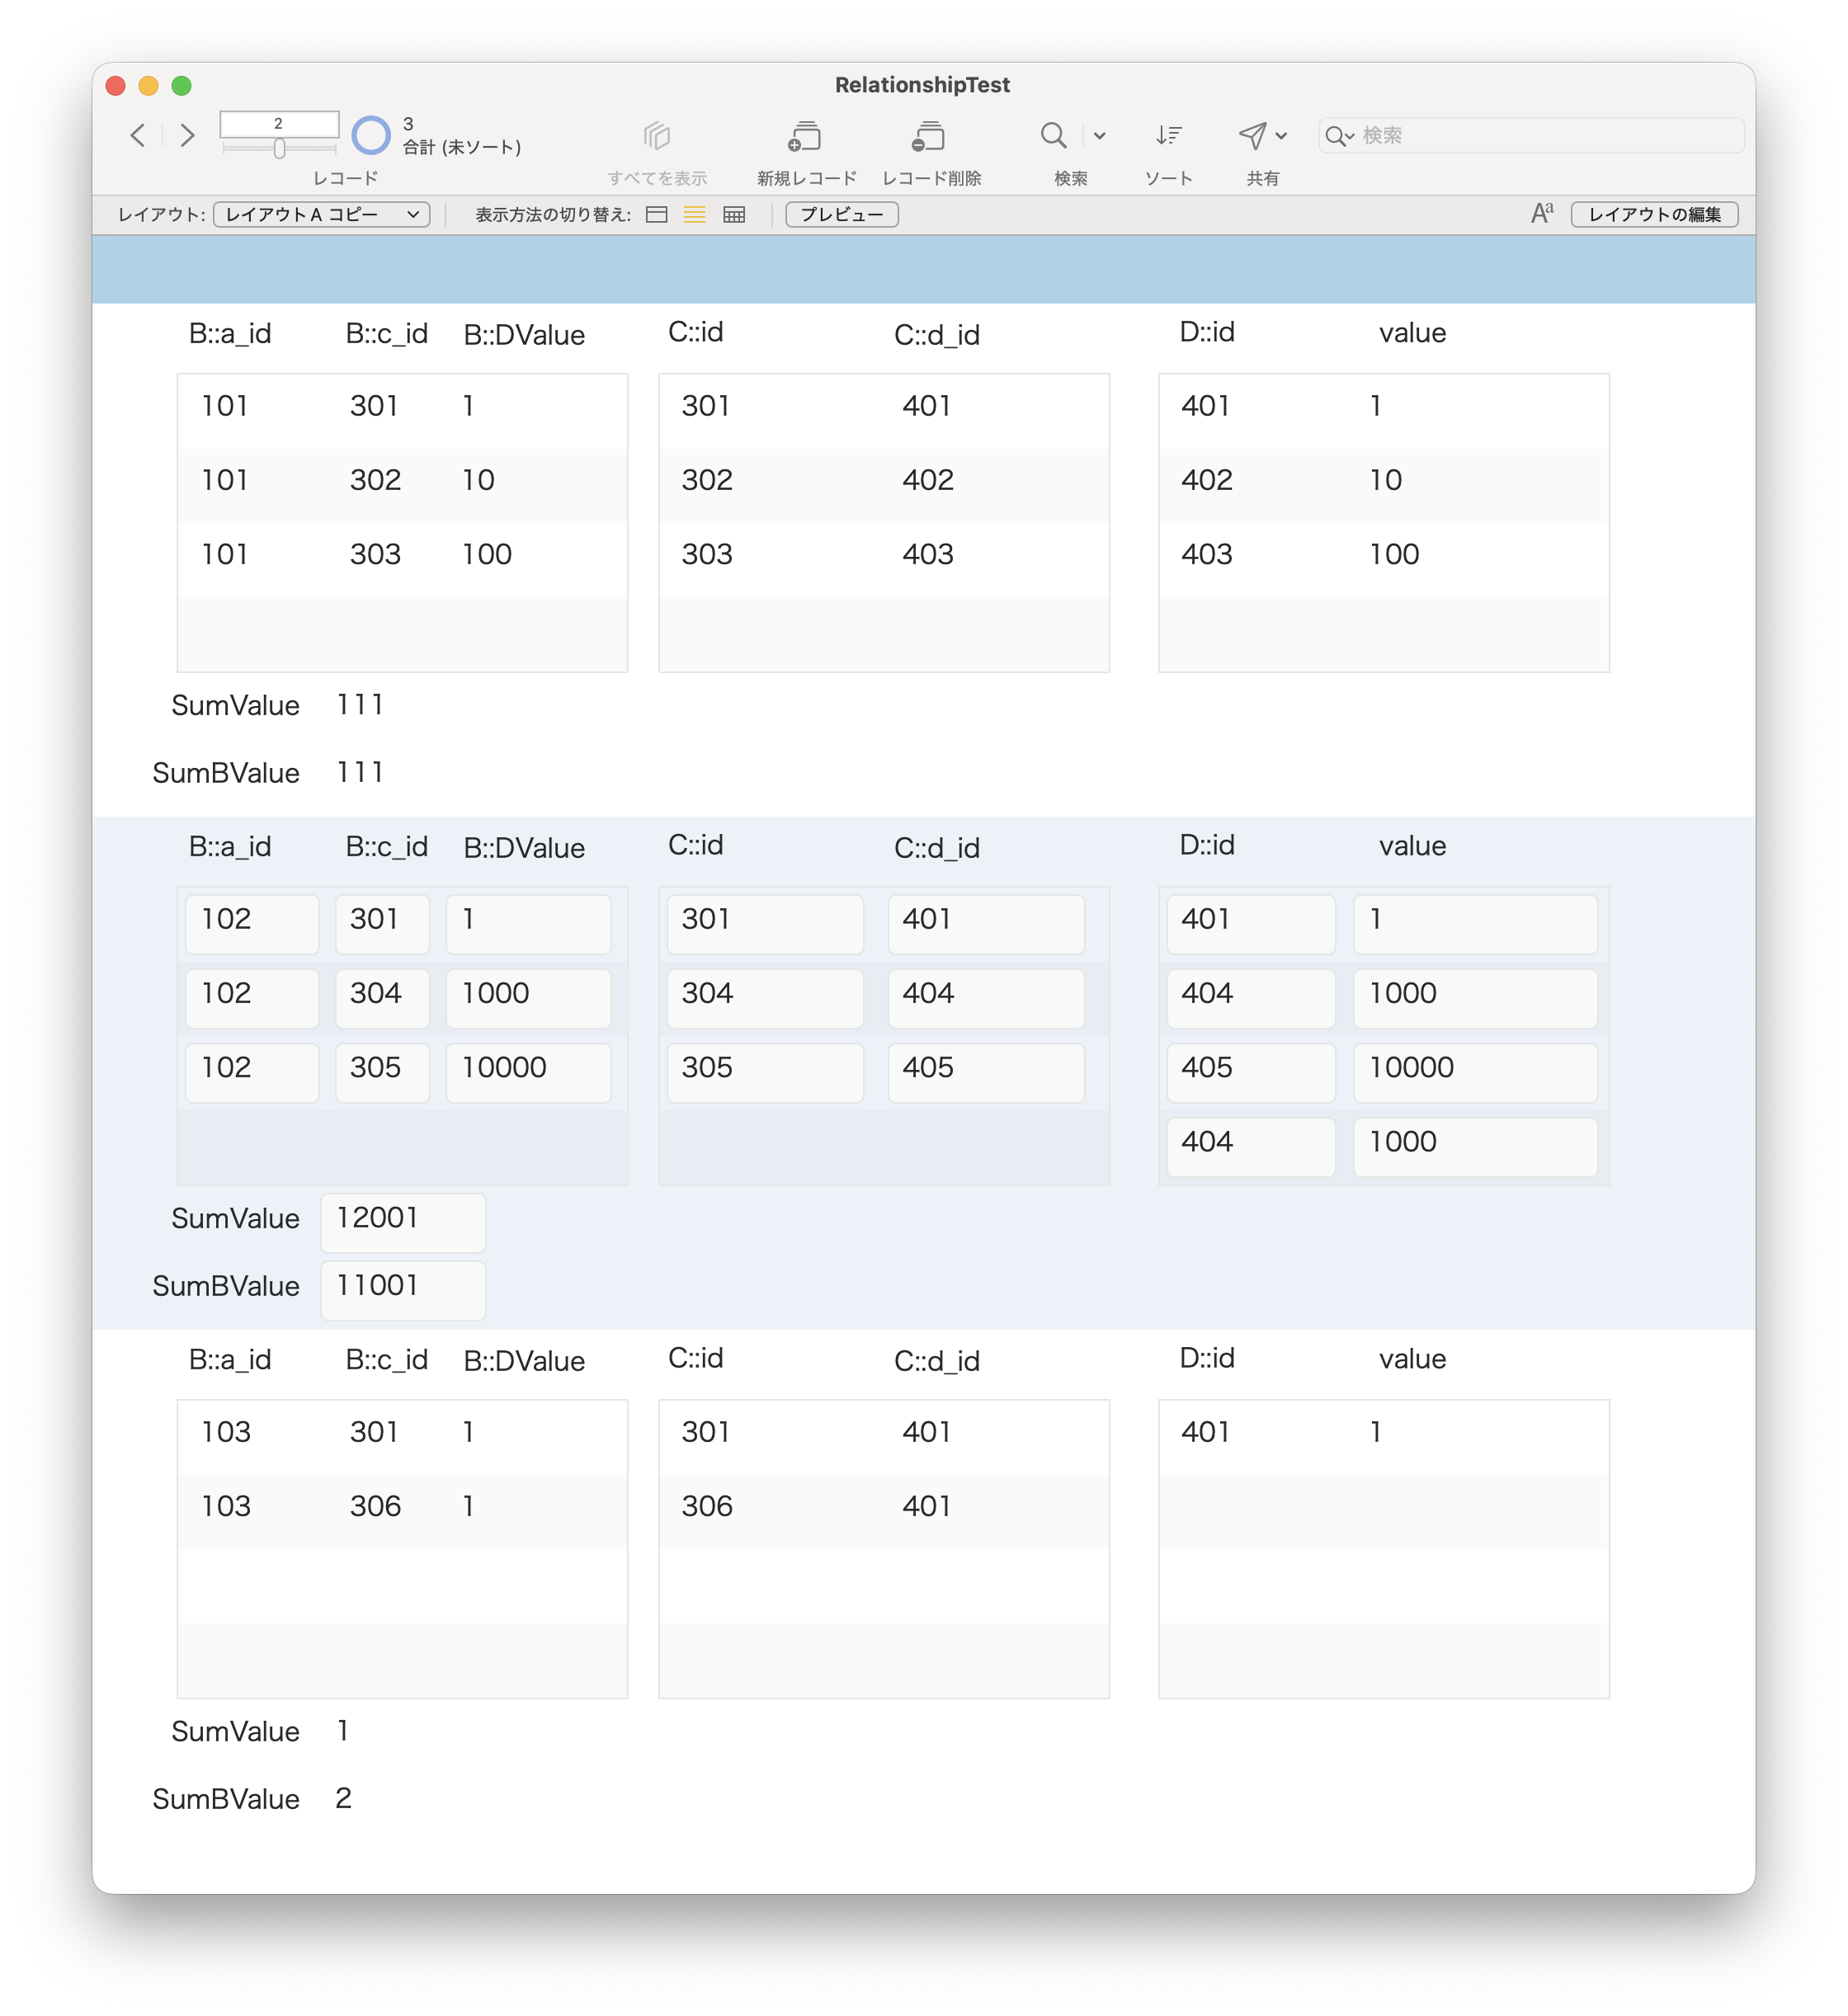1848x2016 pixels.
Task: Click the record navigation slider
Action: click(280, 149)
